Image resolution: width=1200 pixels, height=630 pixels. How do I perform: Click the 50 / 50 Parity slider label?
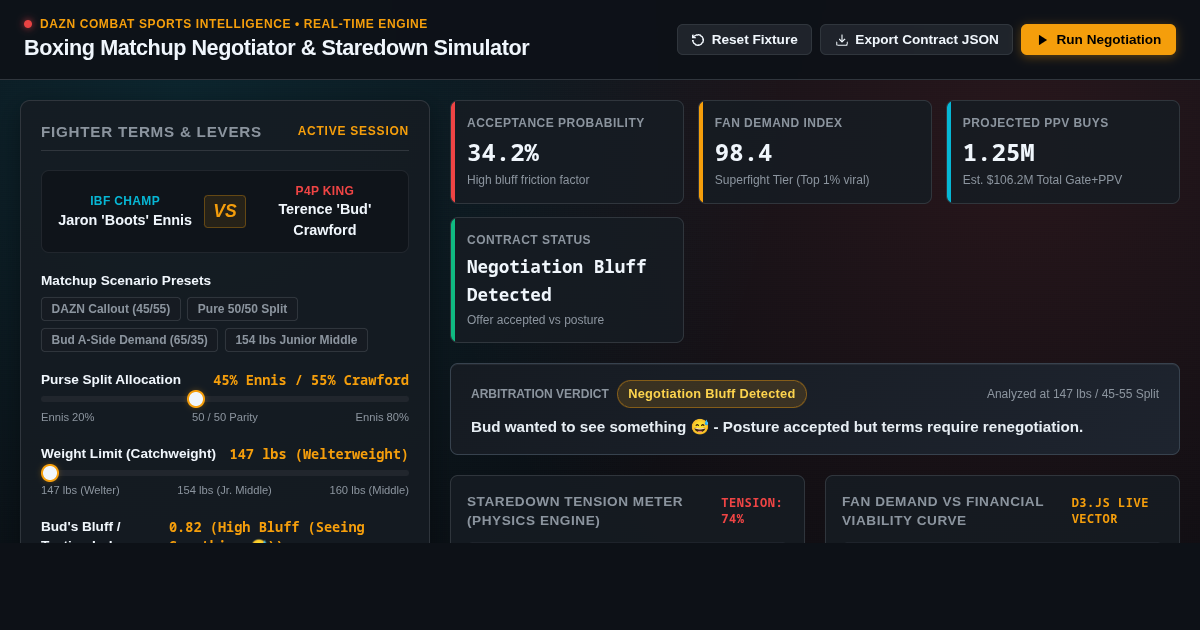(x=225, y=417)
